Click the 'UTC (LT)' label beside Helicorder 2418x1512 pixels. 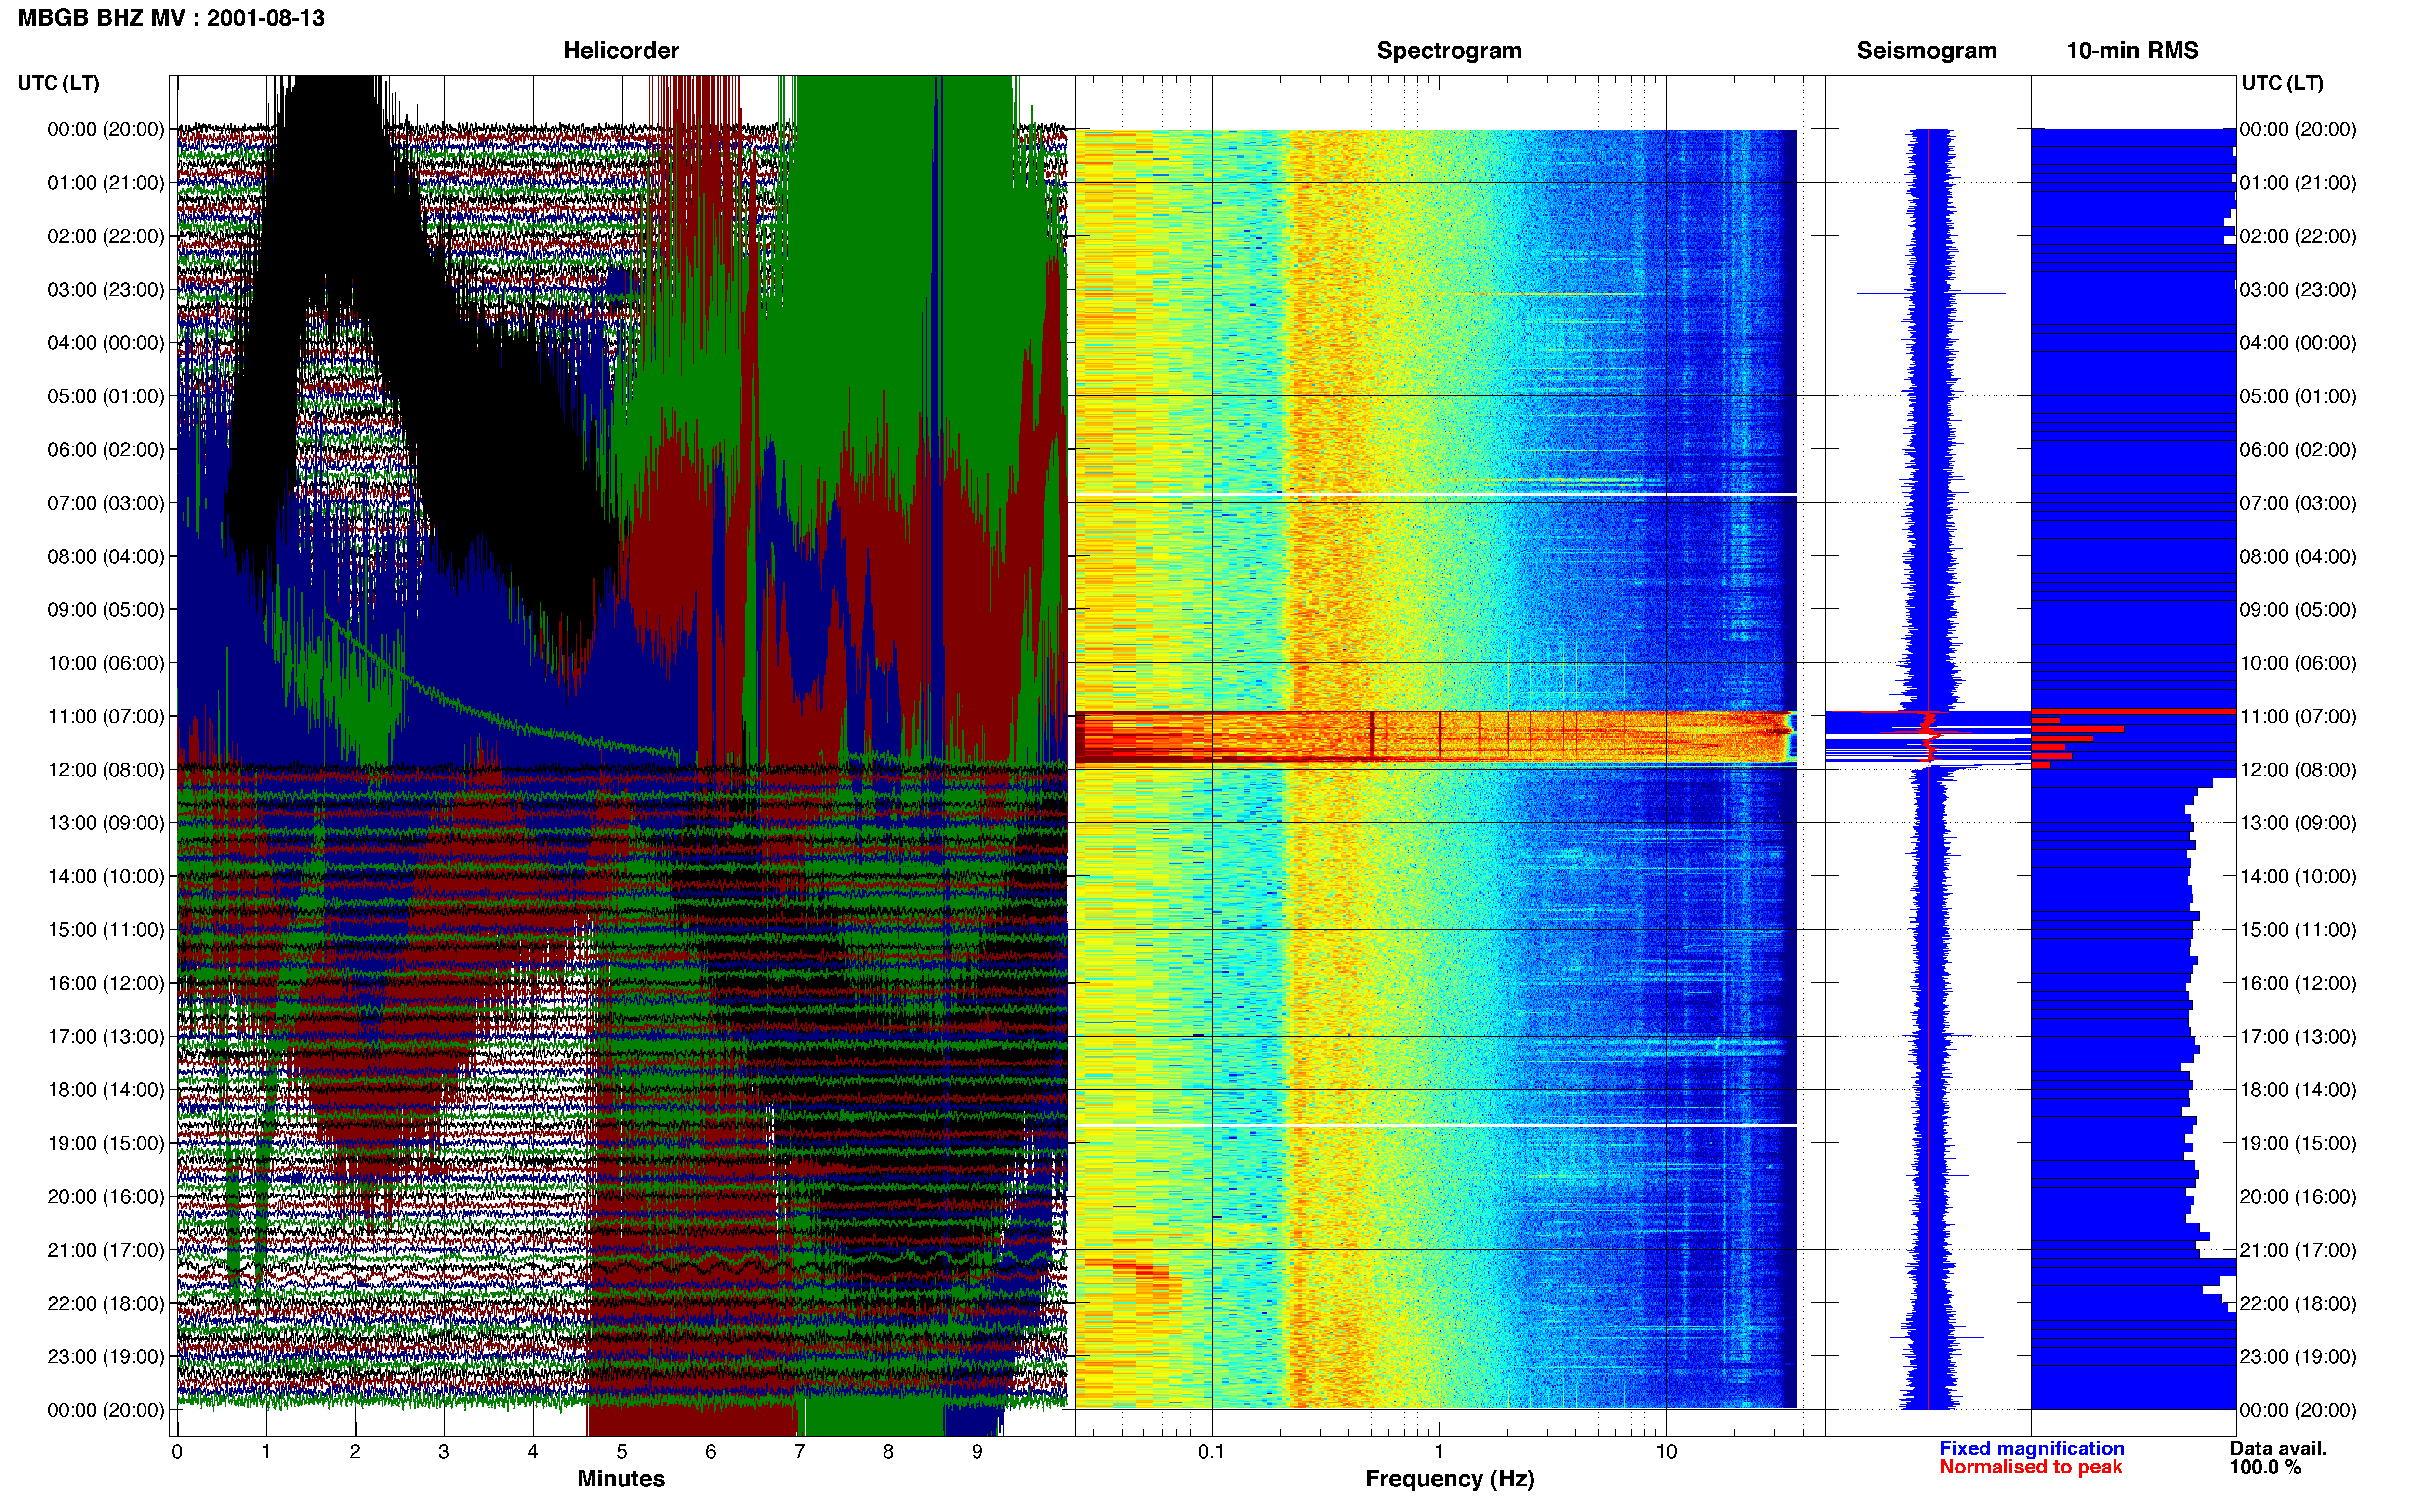click(59, 83)
